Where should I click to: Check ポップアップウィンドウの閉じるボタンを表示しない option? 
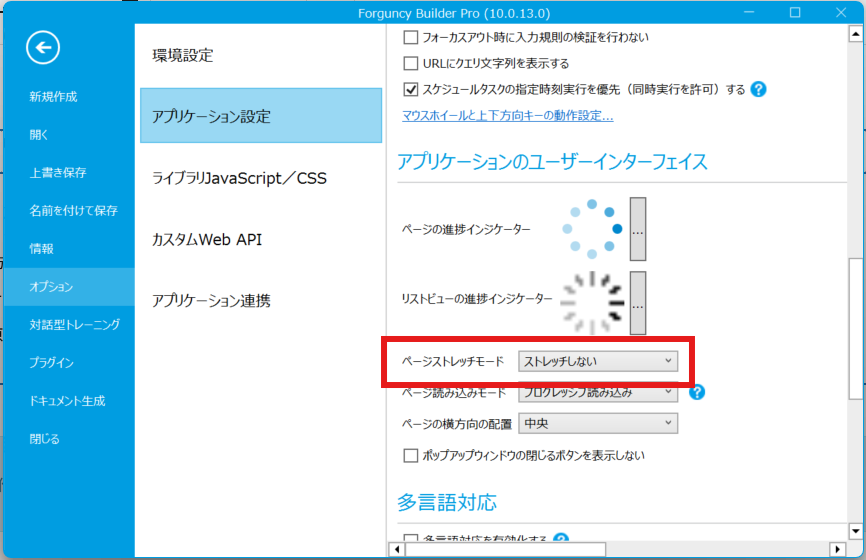(410, 455)
